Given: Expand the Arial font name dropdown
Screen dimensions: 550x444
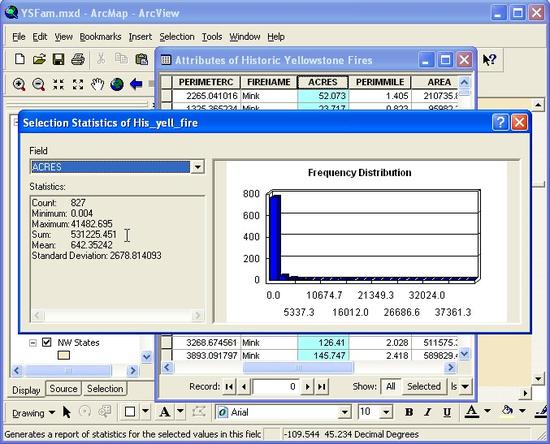Looking at the screenshot, I should point(345,412).
